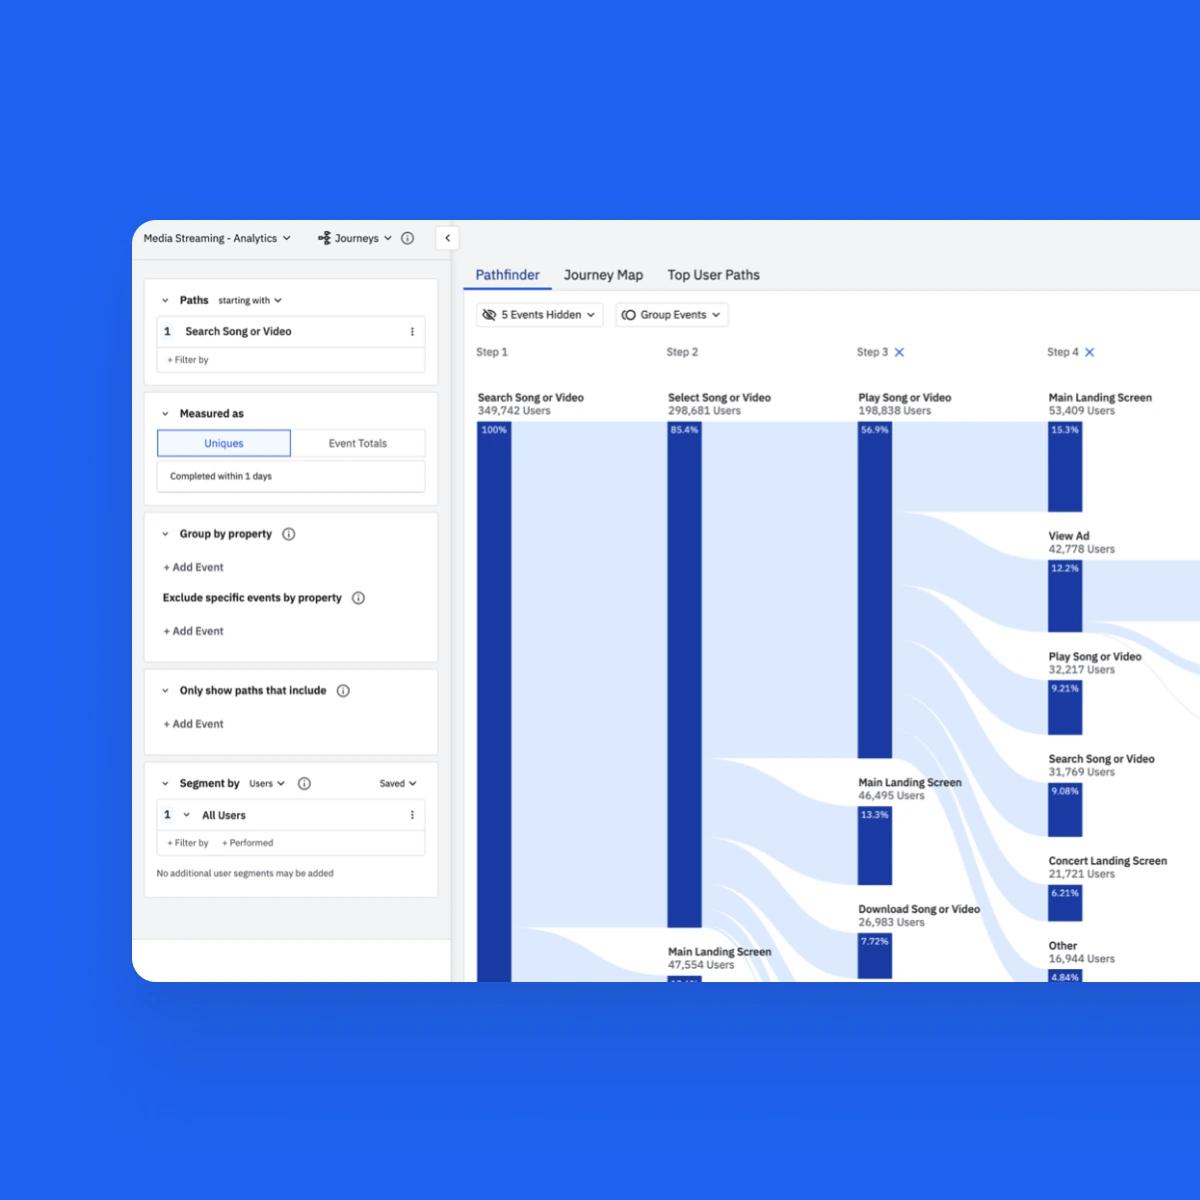Image resolution: width=1200 pixels, height=1200 pixels.
Task: Switch measurement to Event Totals
Action: (x=357, y=443)
